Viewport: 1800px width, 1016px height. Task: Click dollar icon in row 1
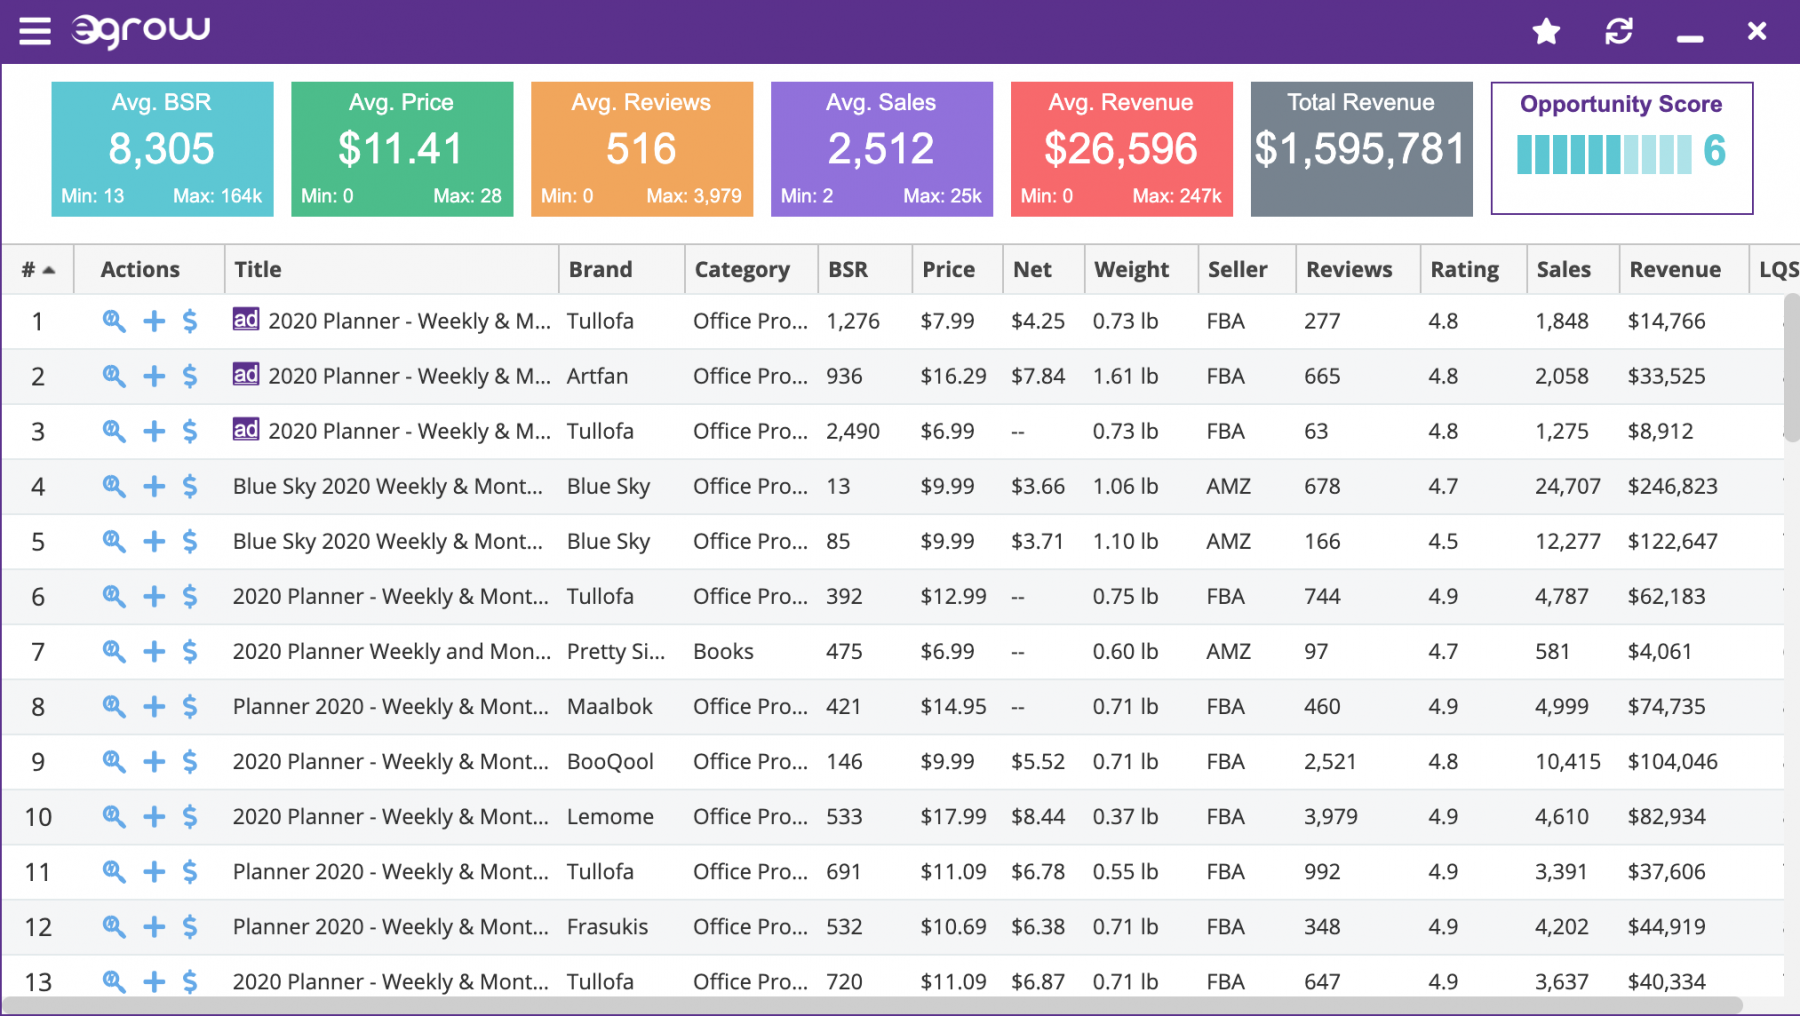tap(190, 321)
